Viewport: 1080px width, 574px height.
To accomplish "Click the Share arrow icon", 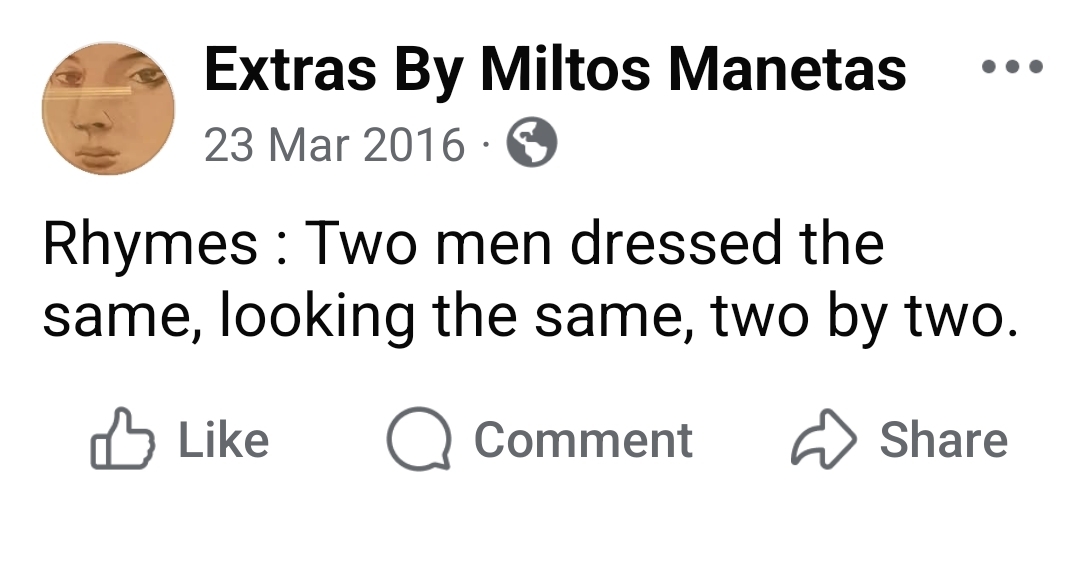I will (x=824, y=440).
